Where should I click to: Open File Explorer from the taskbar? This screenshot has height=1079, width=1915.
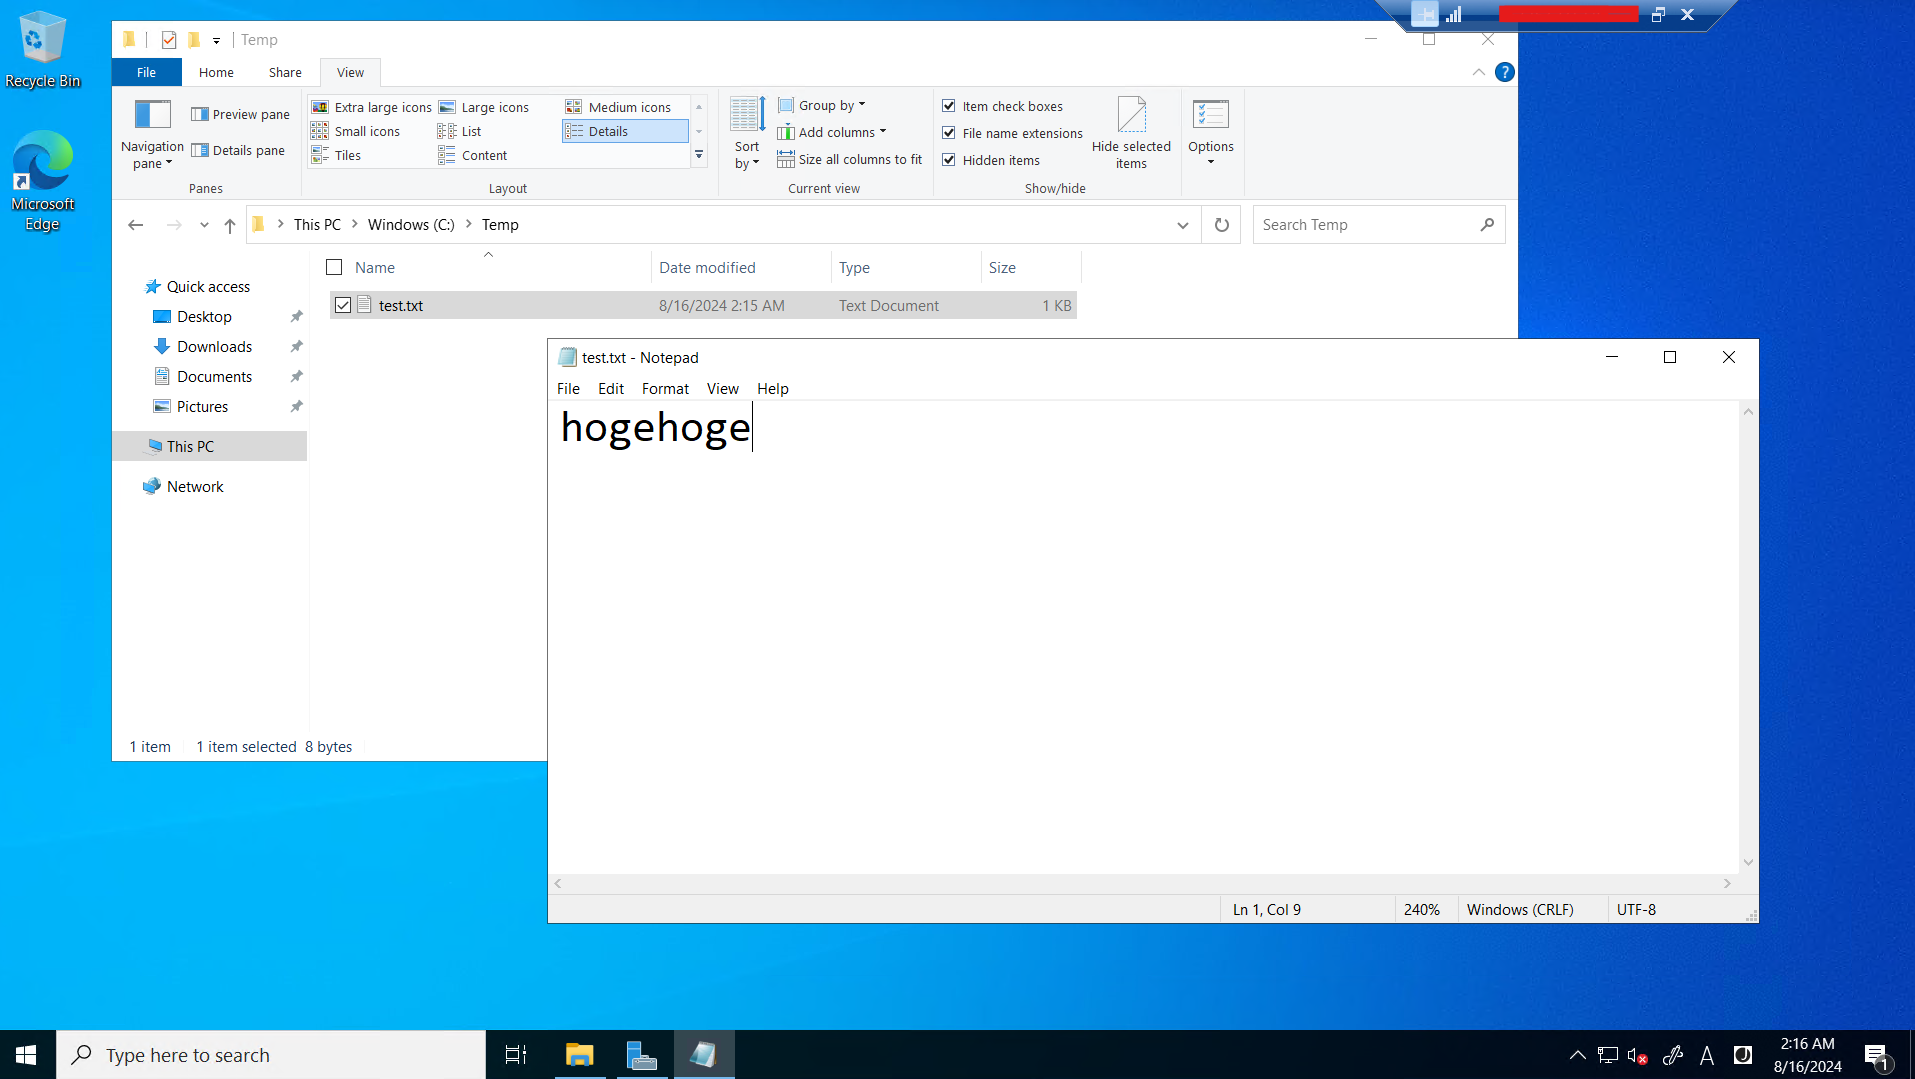[x=579, y=1055]
